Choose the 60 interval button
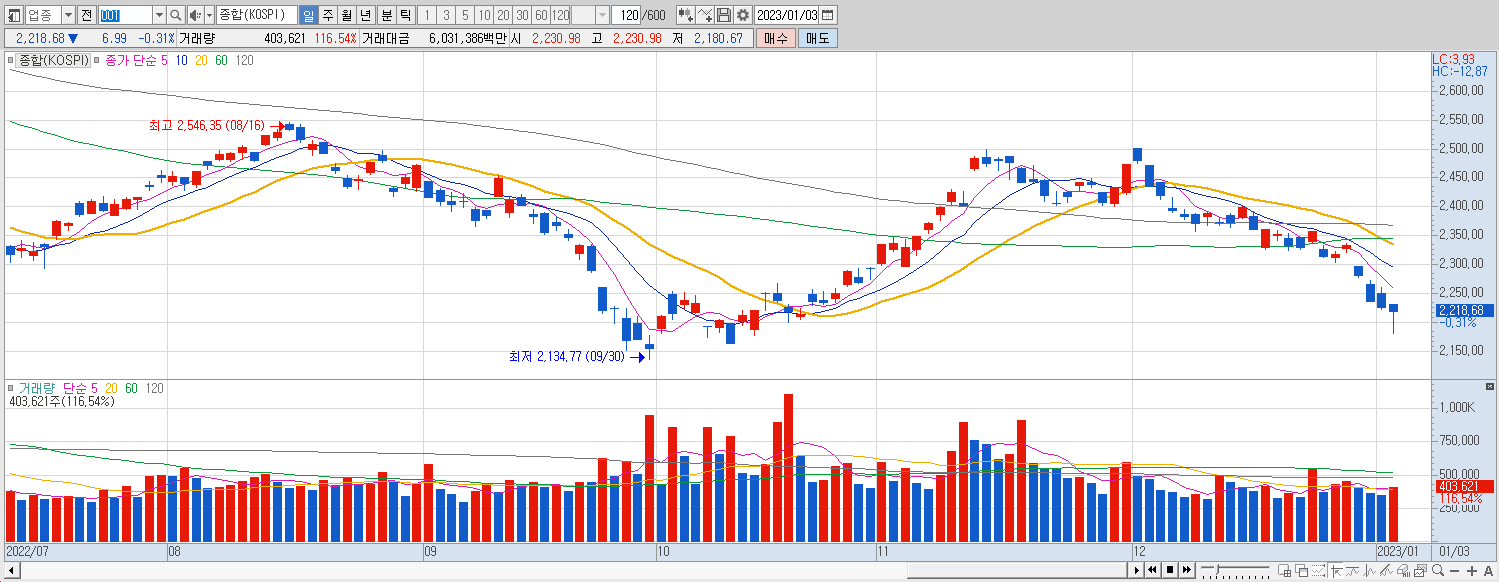Viewport: 1499px width, 582px height. (x=541, y=15)
